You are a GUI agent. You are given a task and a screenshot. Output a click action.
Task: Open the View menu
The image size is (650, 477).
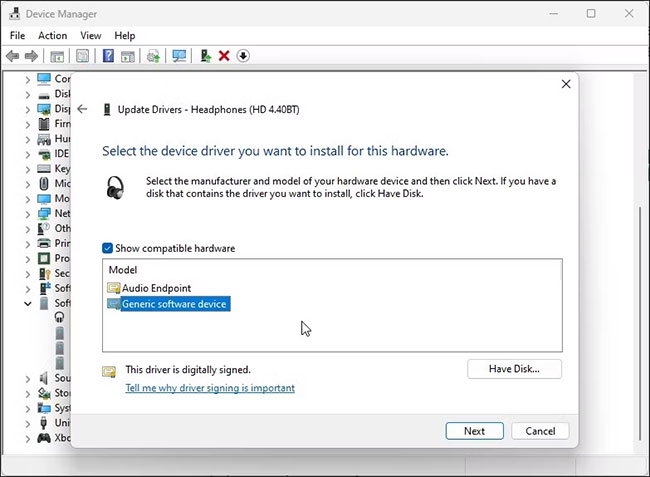91,35
